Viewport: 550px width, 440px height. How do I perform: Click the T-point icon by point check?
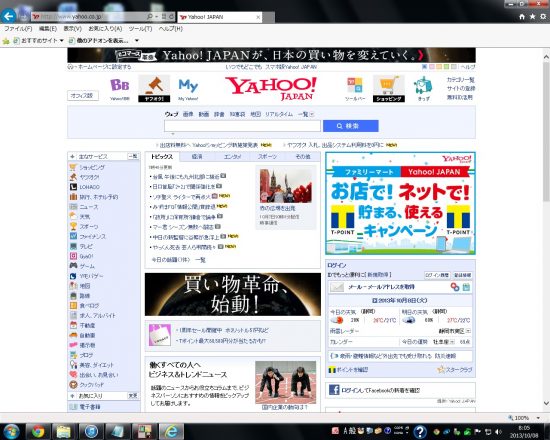click(332, 370)
